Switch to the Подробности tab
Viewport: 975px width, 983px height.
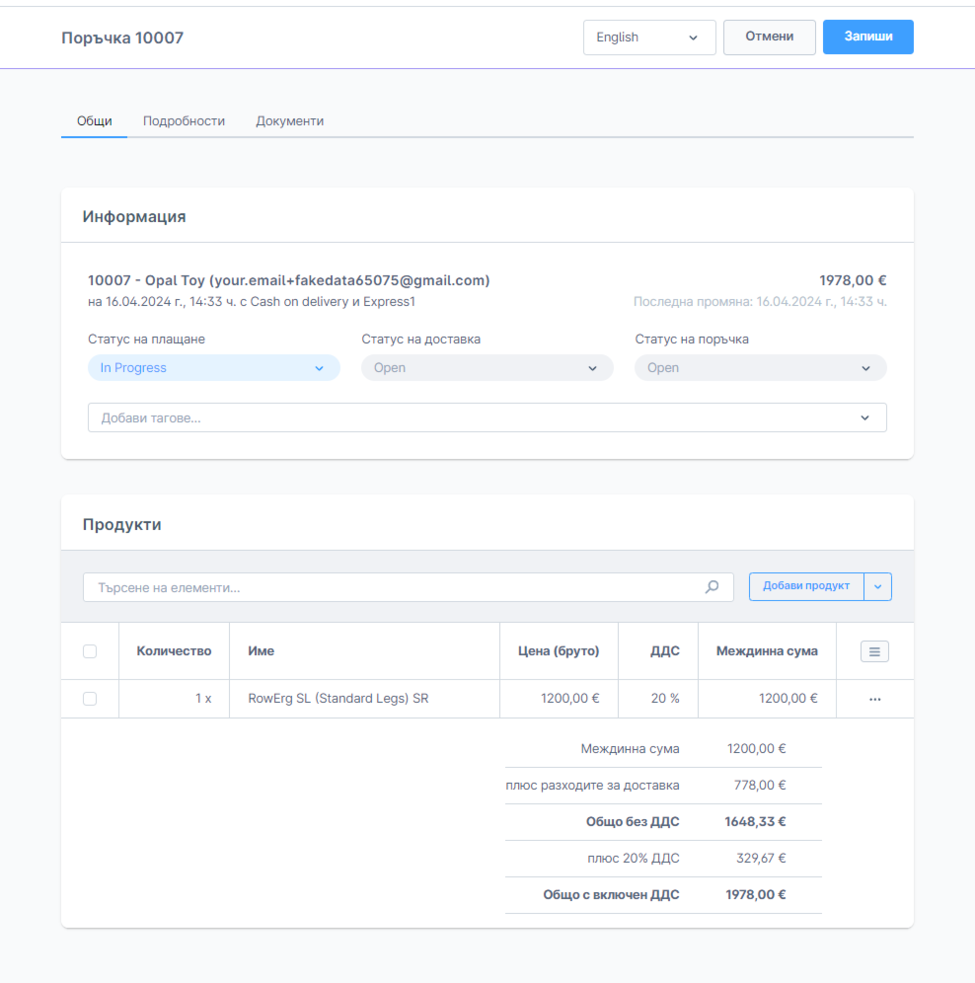coord(184,121)
